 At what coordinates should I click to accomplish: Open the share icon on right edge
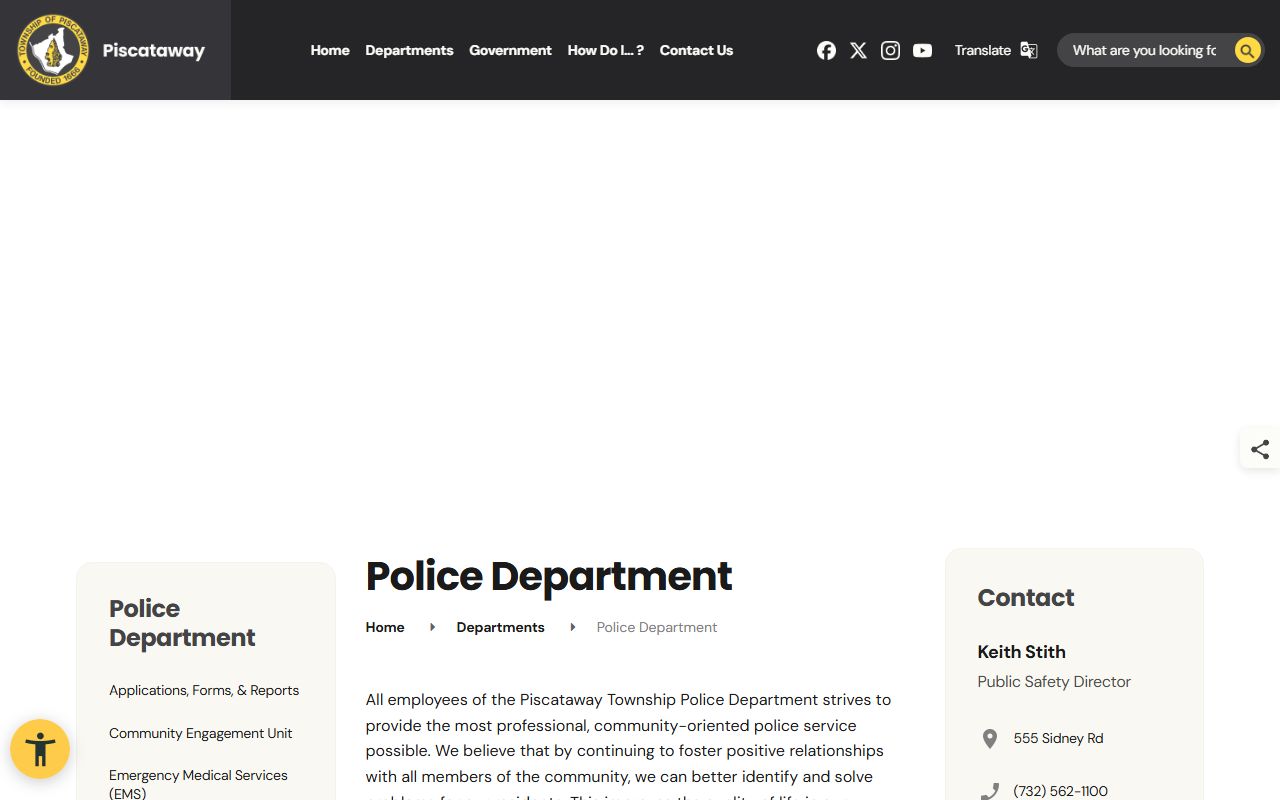1260,449
